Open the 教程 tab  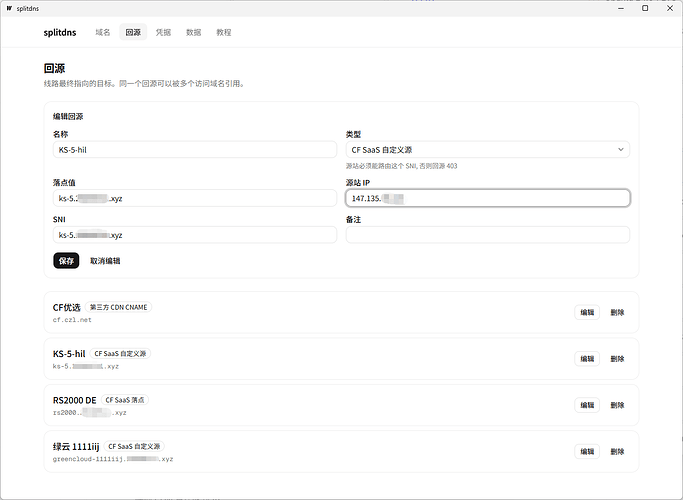pos(224,32)
